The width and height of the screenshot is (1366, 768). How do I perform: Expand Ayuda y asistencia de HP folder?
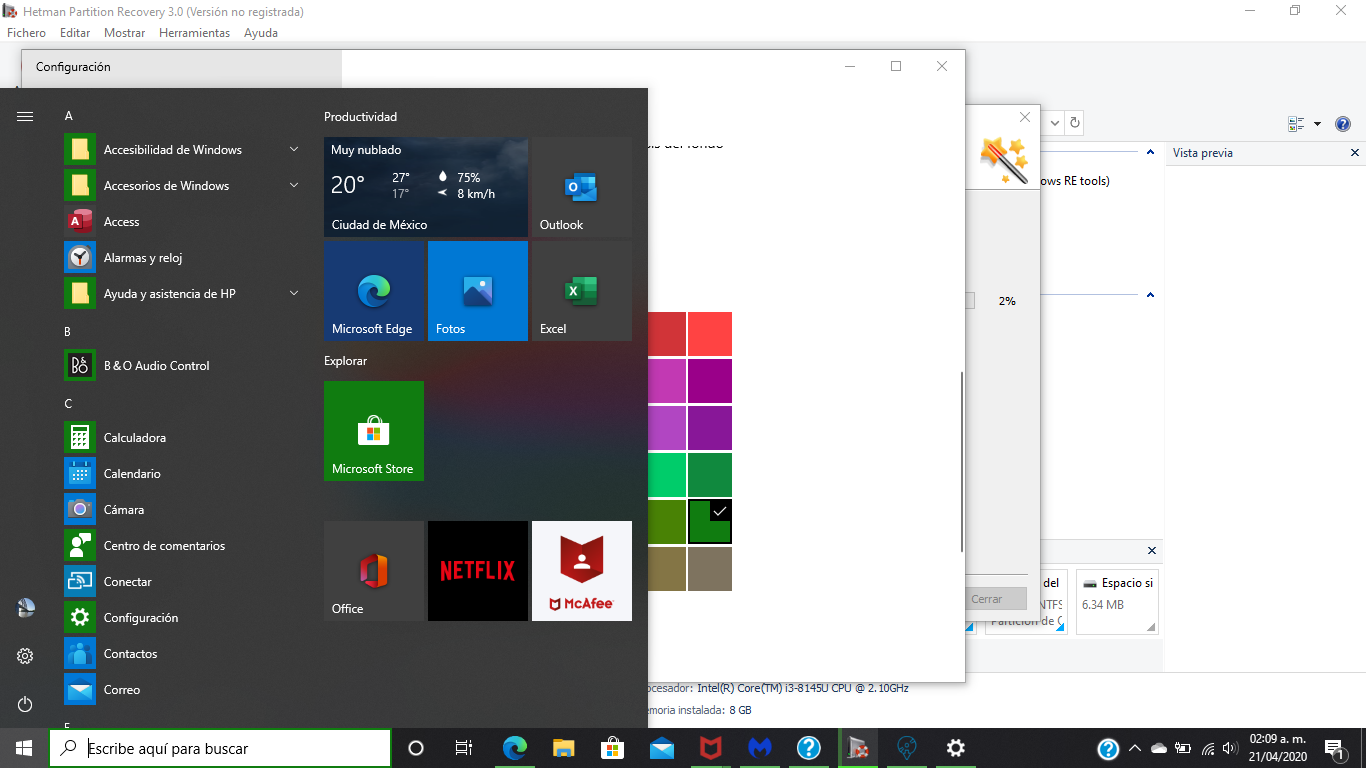tap(294, 294)
